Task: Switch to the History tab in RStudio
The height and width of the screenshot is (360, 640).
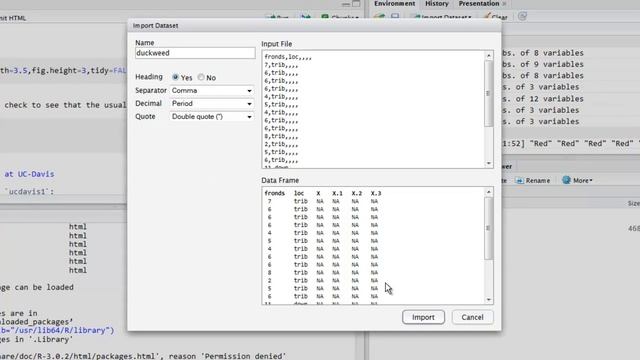Action: click(x=437, y=4)
